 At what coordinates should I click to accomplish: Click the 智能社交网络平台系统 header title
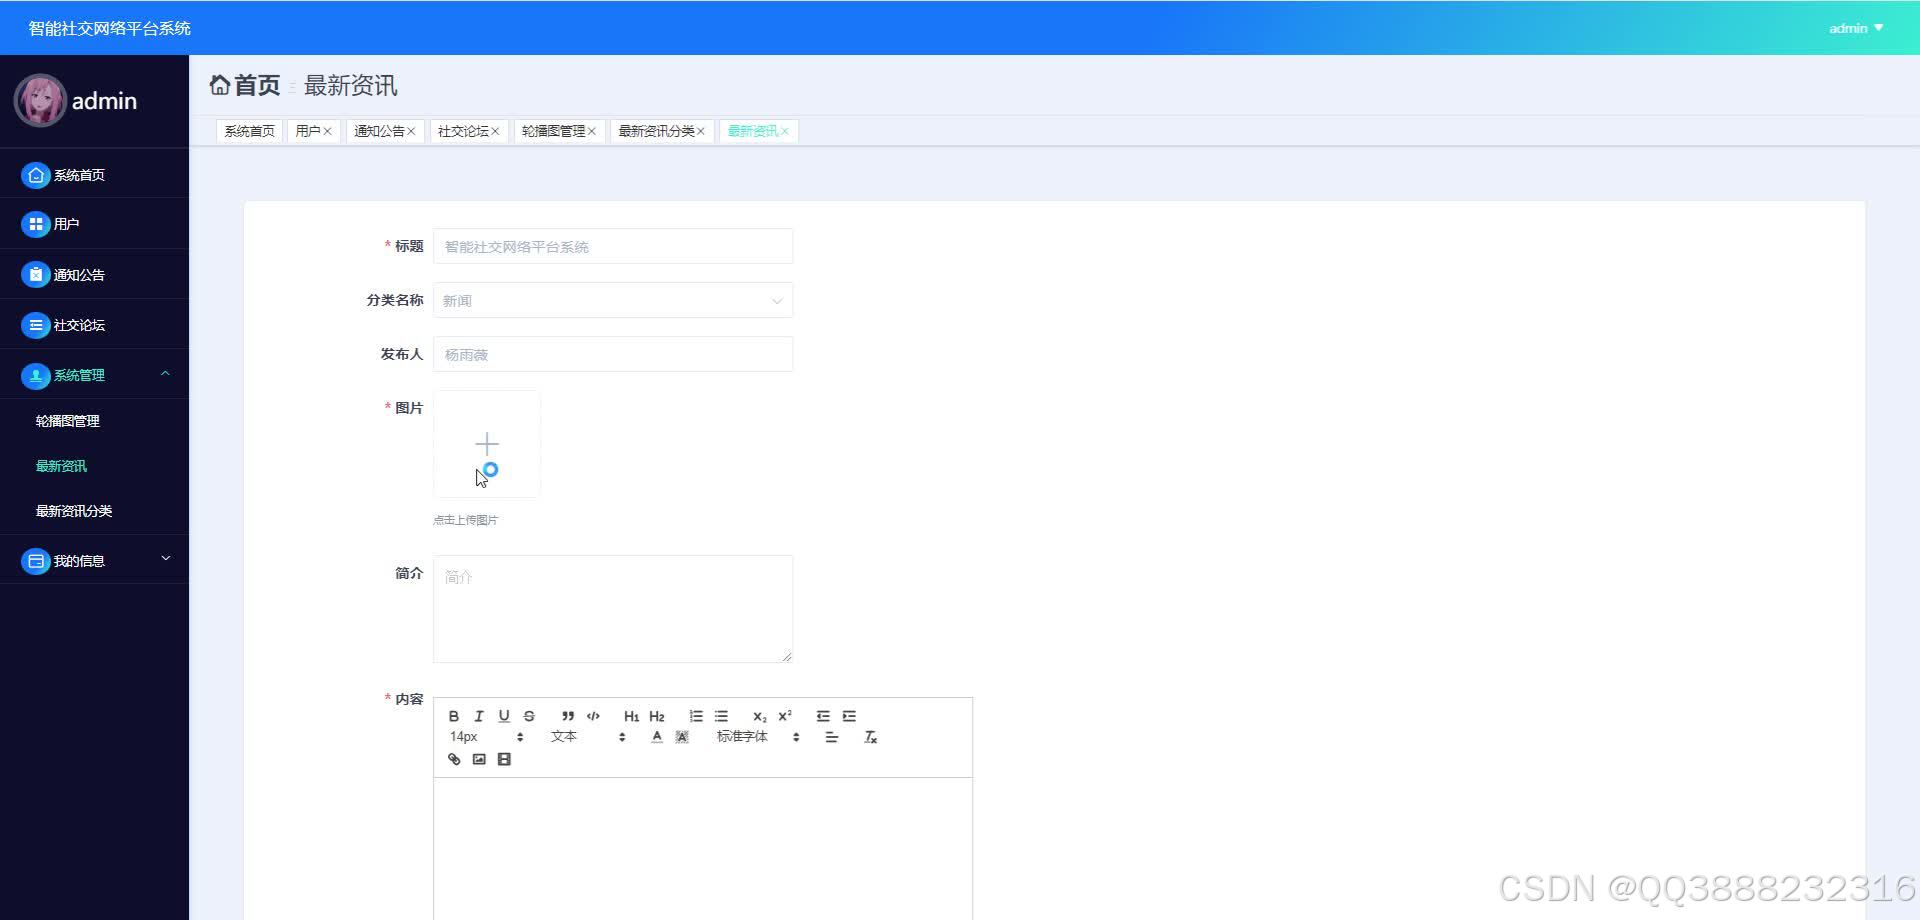point(110,28)
